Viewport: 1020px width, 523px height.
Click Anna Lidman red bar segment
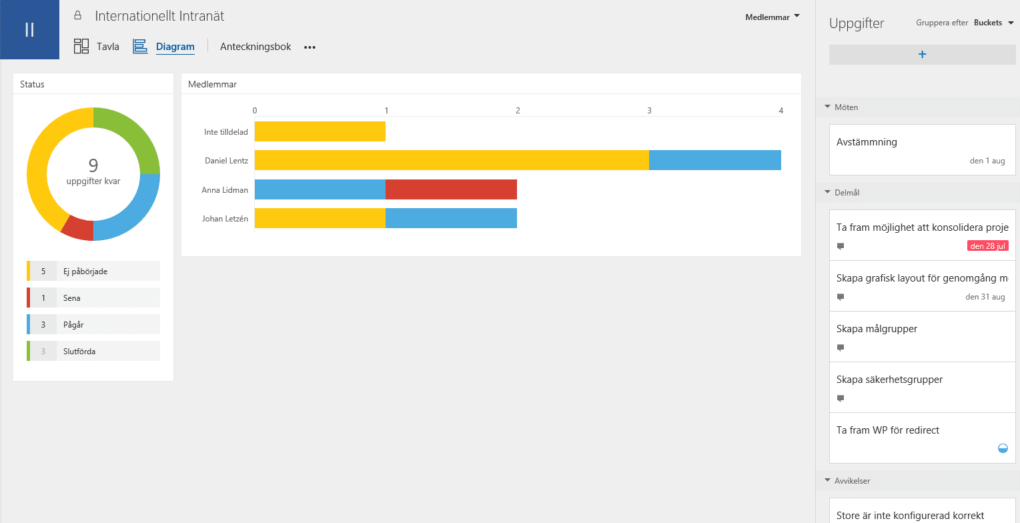click(451, 189)
